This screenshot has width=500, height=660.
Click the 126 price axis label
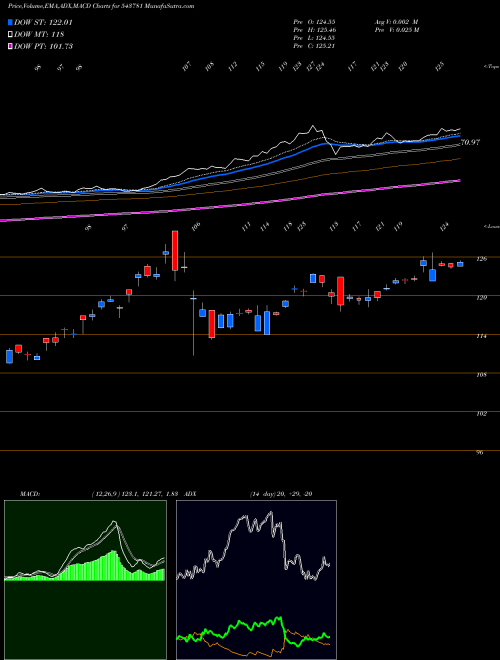[481, 258]
